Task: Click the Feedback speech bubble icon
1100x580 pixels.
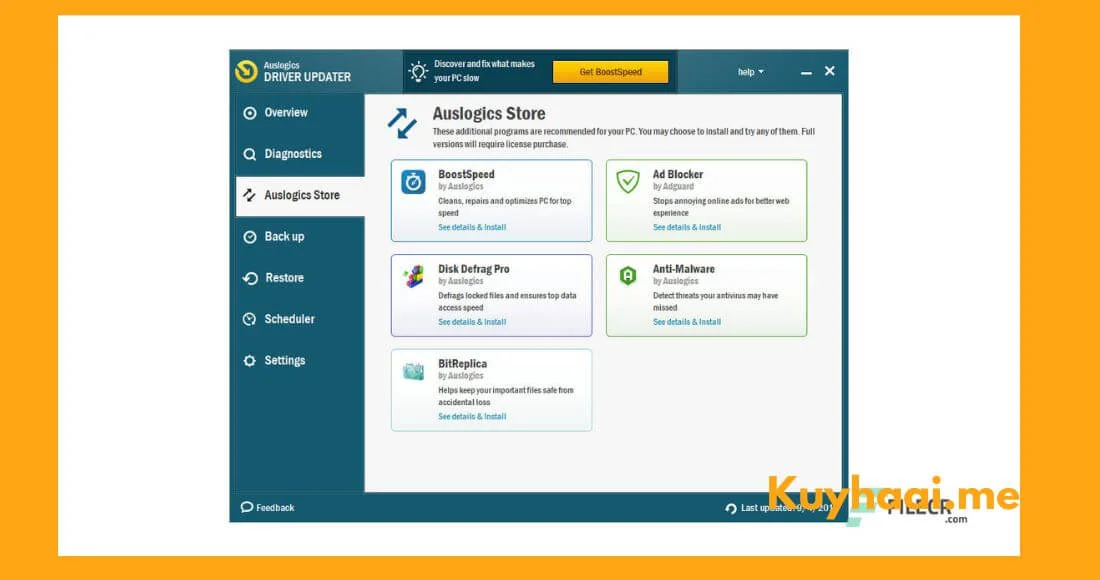Action: pyautogui.click(x=246, y=507)
